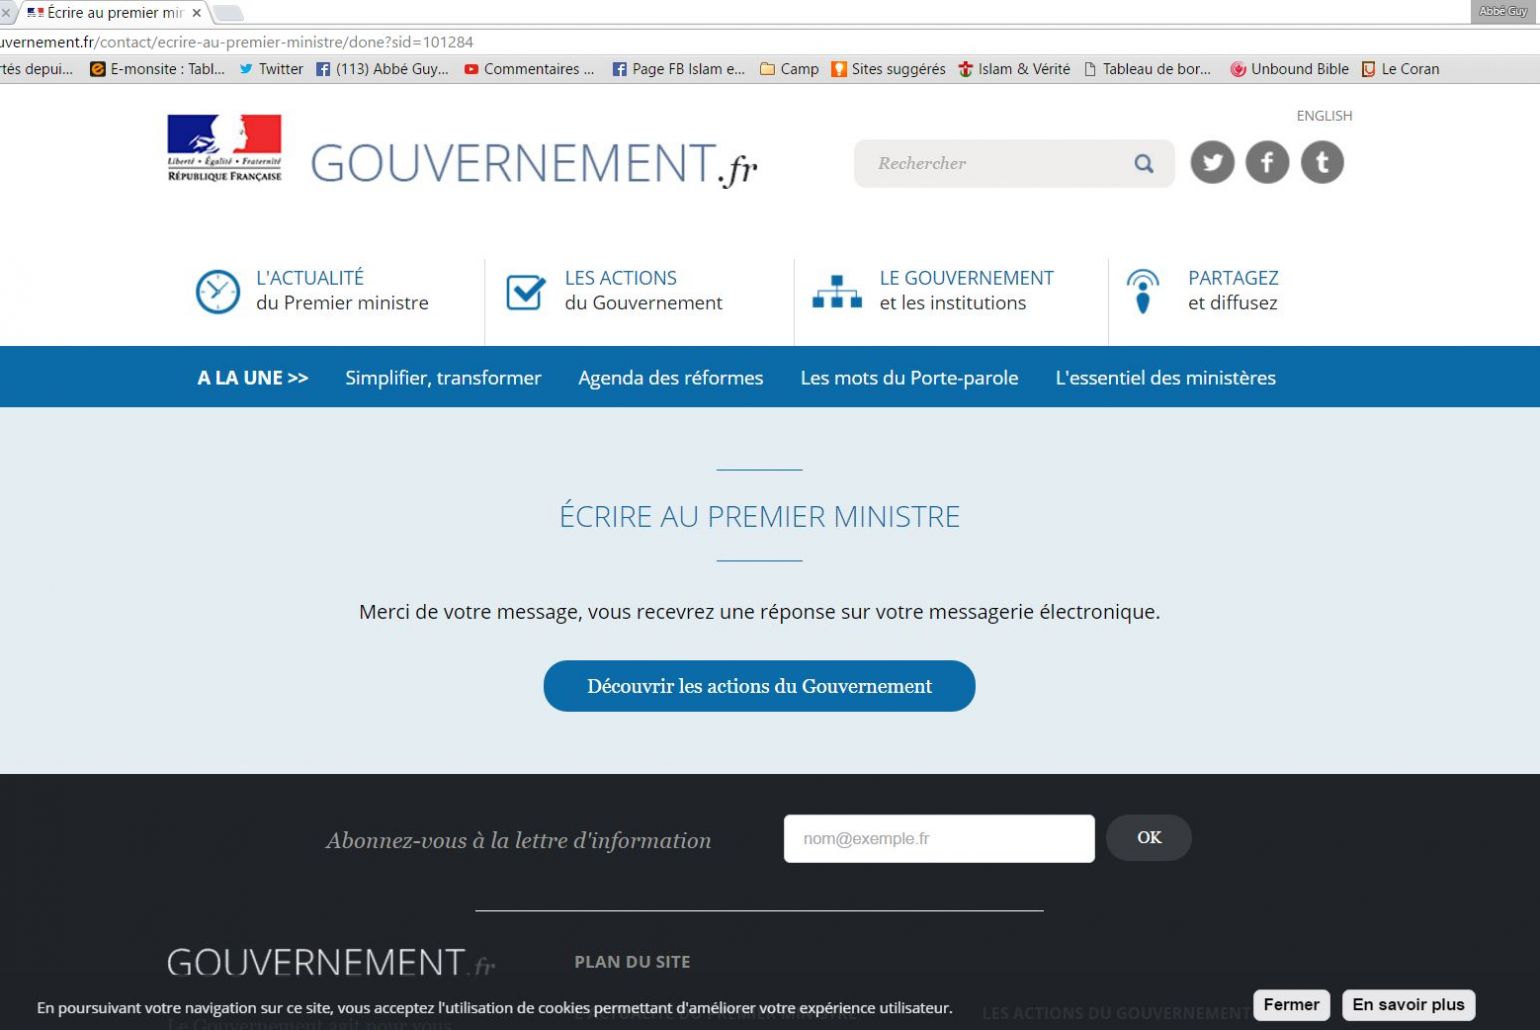Open LES ACTIONS du Gouvernement
Viewport: 1540px width, 1030px height.
pos(643,290)
